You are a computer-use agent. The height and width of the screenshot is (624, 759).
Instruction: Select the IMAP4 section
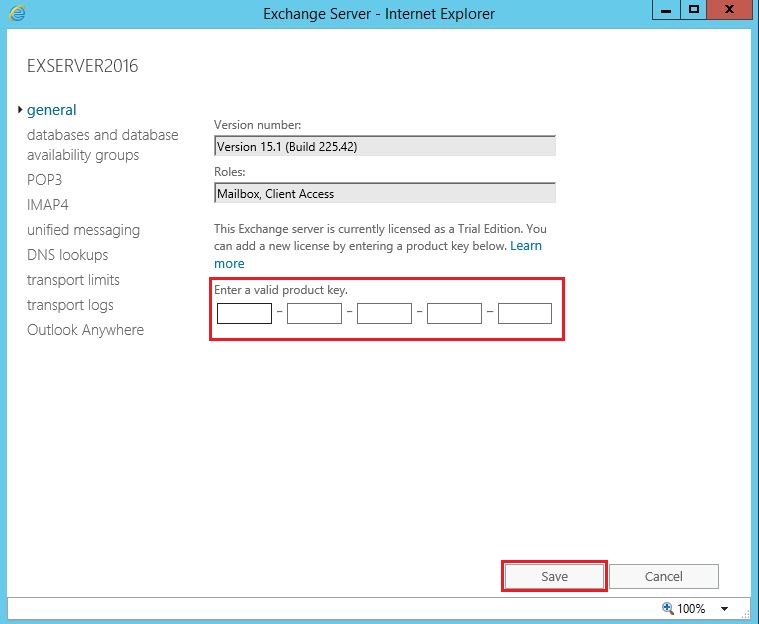(47, 205)
